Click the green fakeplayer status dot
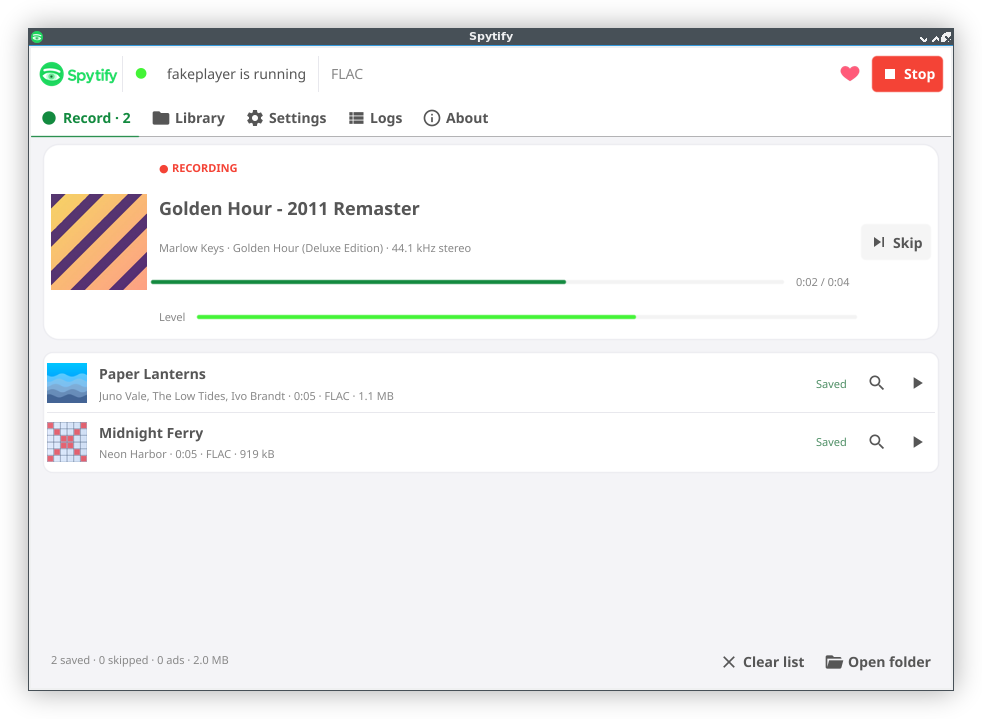This screenshot has width=982, height=719. click(142, 74)
